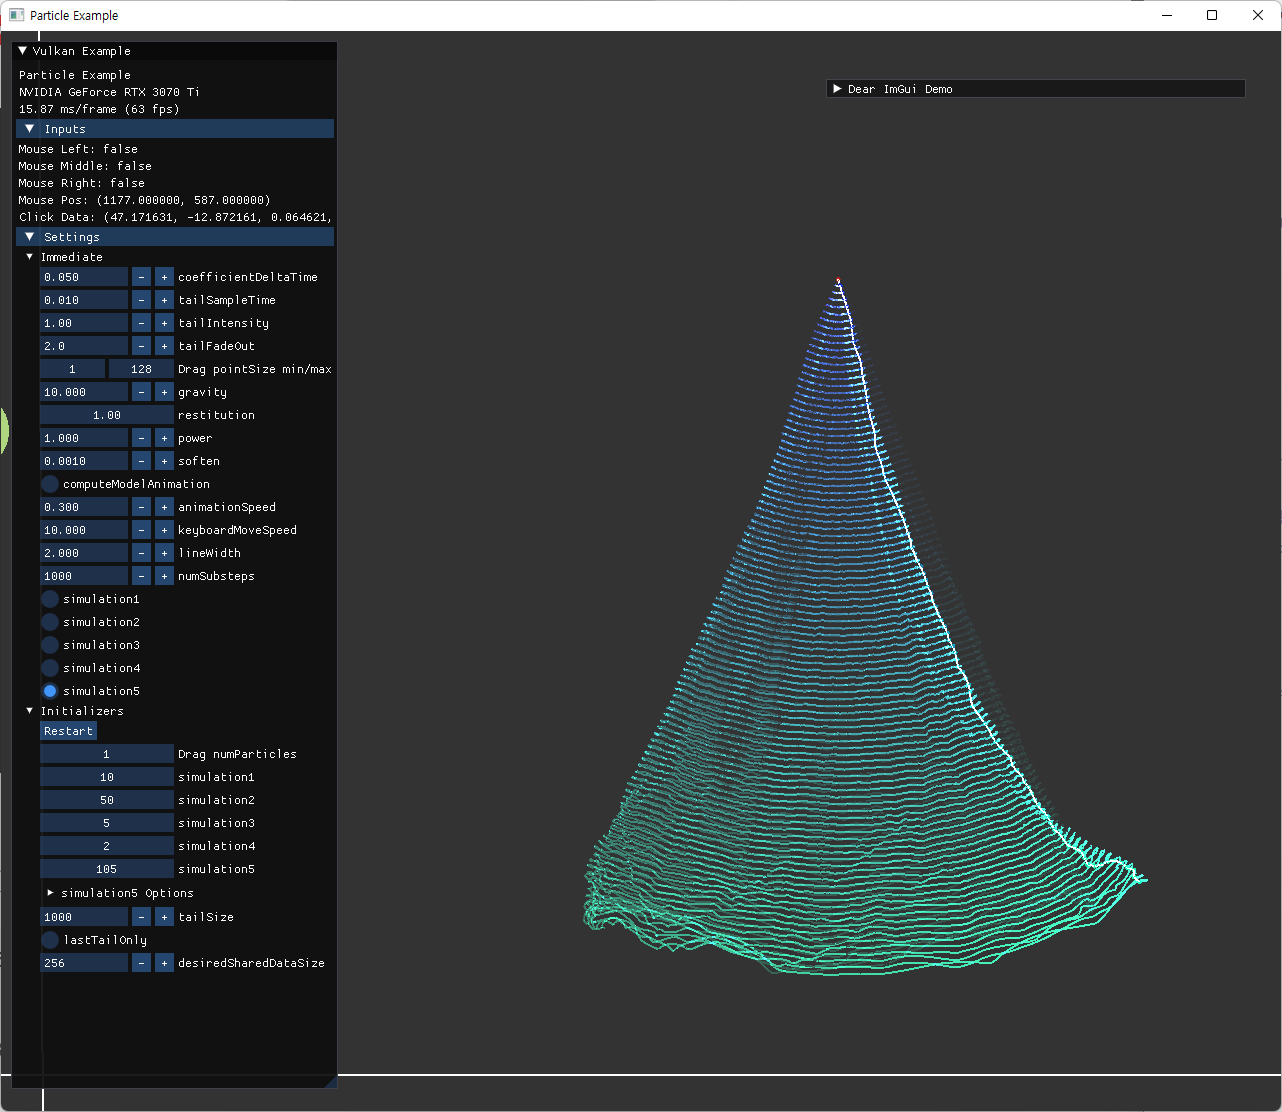1282x1112 pixels.
Task: Click the lineWidth value field
Action: [84, 553]
